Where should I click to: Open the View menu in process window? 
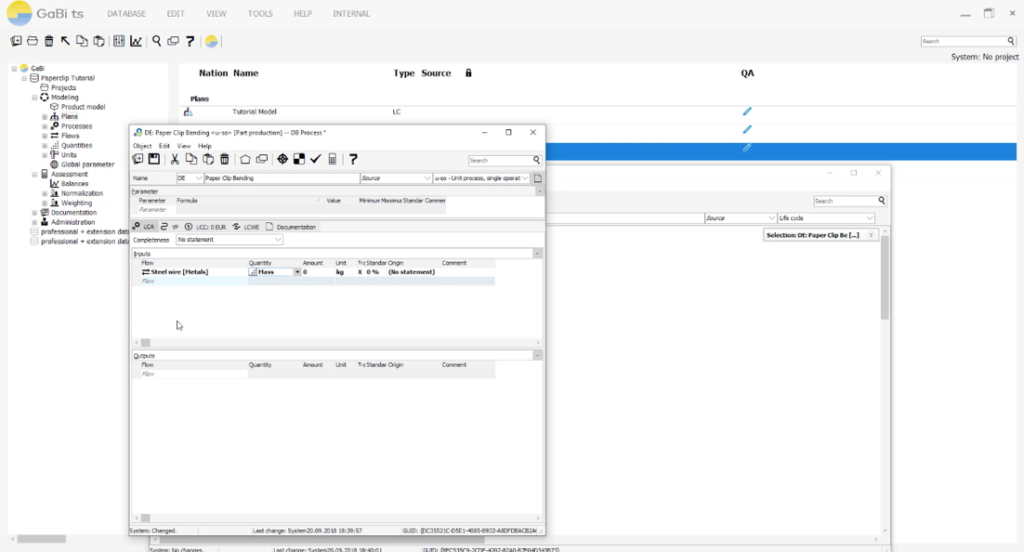[x=184, y=146]
